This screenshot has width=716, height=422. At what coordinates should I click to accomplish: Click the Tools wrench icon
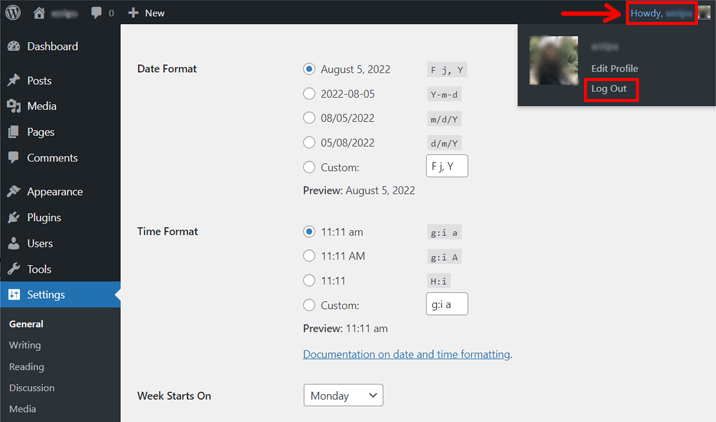[14, 269]
